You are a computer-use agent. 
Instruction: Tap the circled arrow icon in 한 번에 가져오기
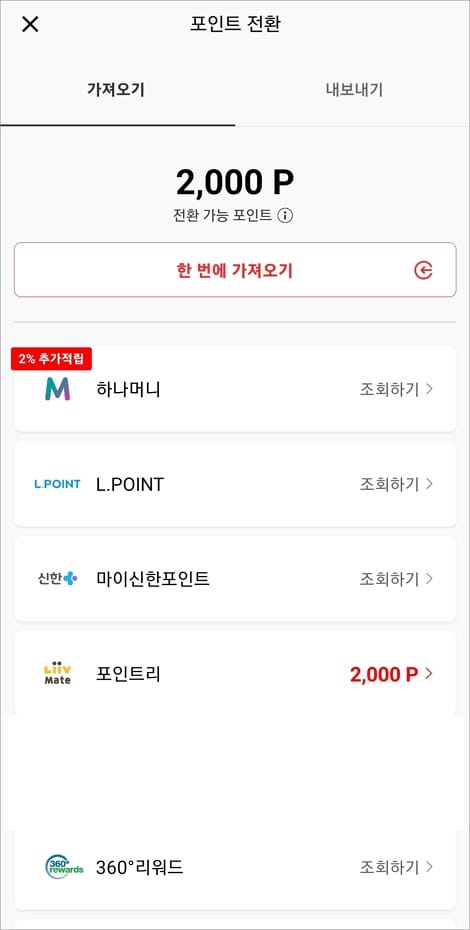click(423, 270)
